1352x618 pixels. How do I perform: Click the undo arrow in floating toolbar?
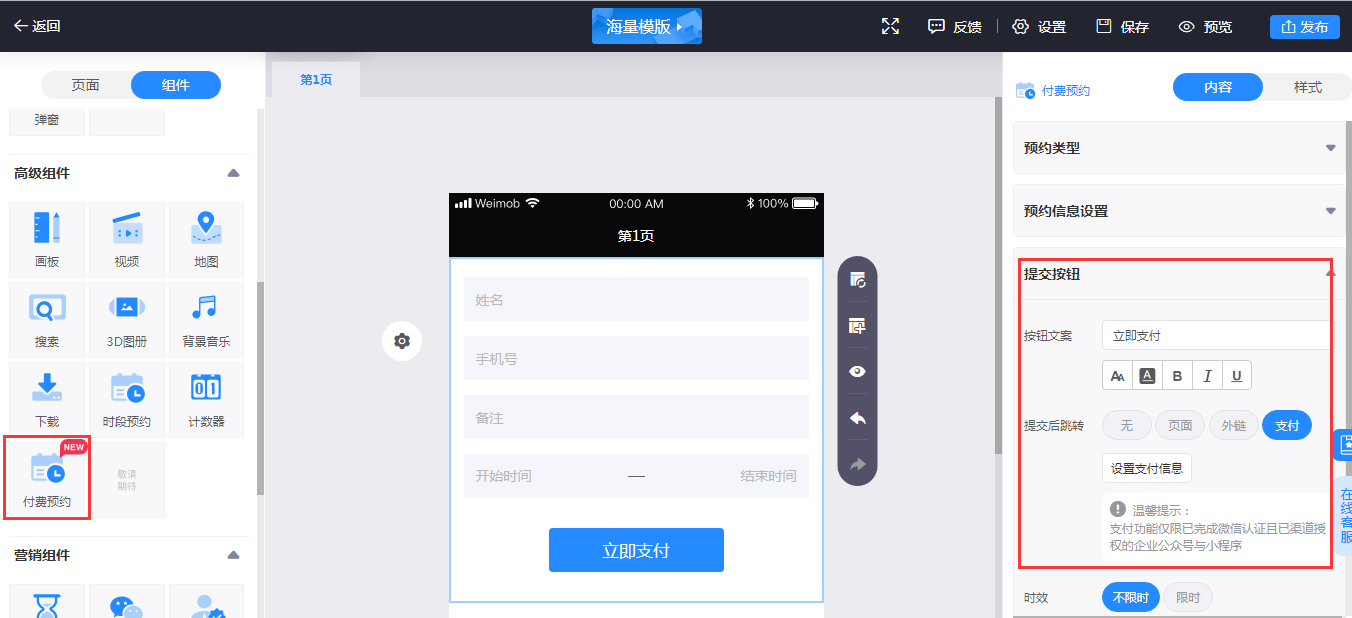tap(857, 418)
